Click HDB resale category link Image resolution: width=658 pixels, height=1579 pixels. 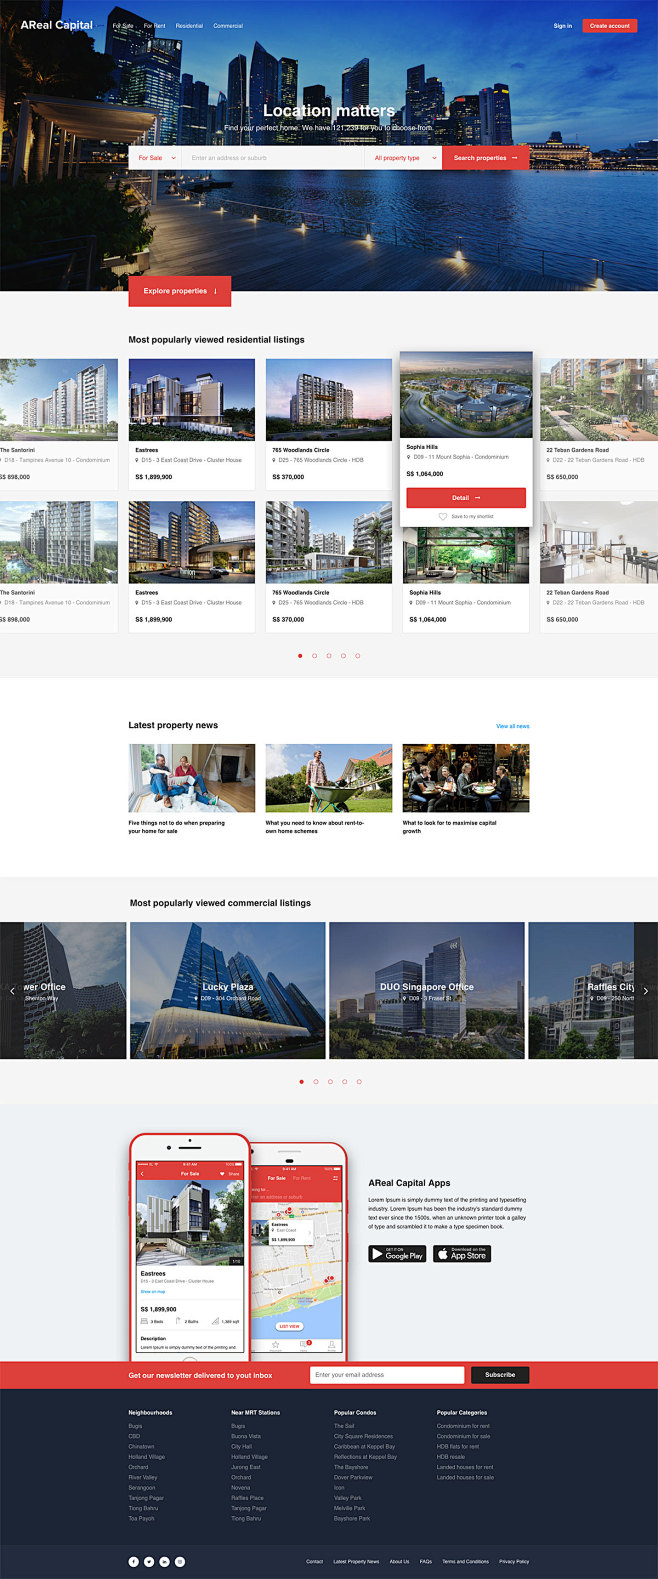pyautogui.click(x=451, y=1457)
